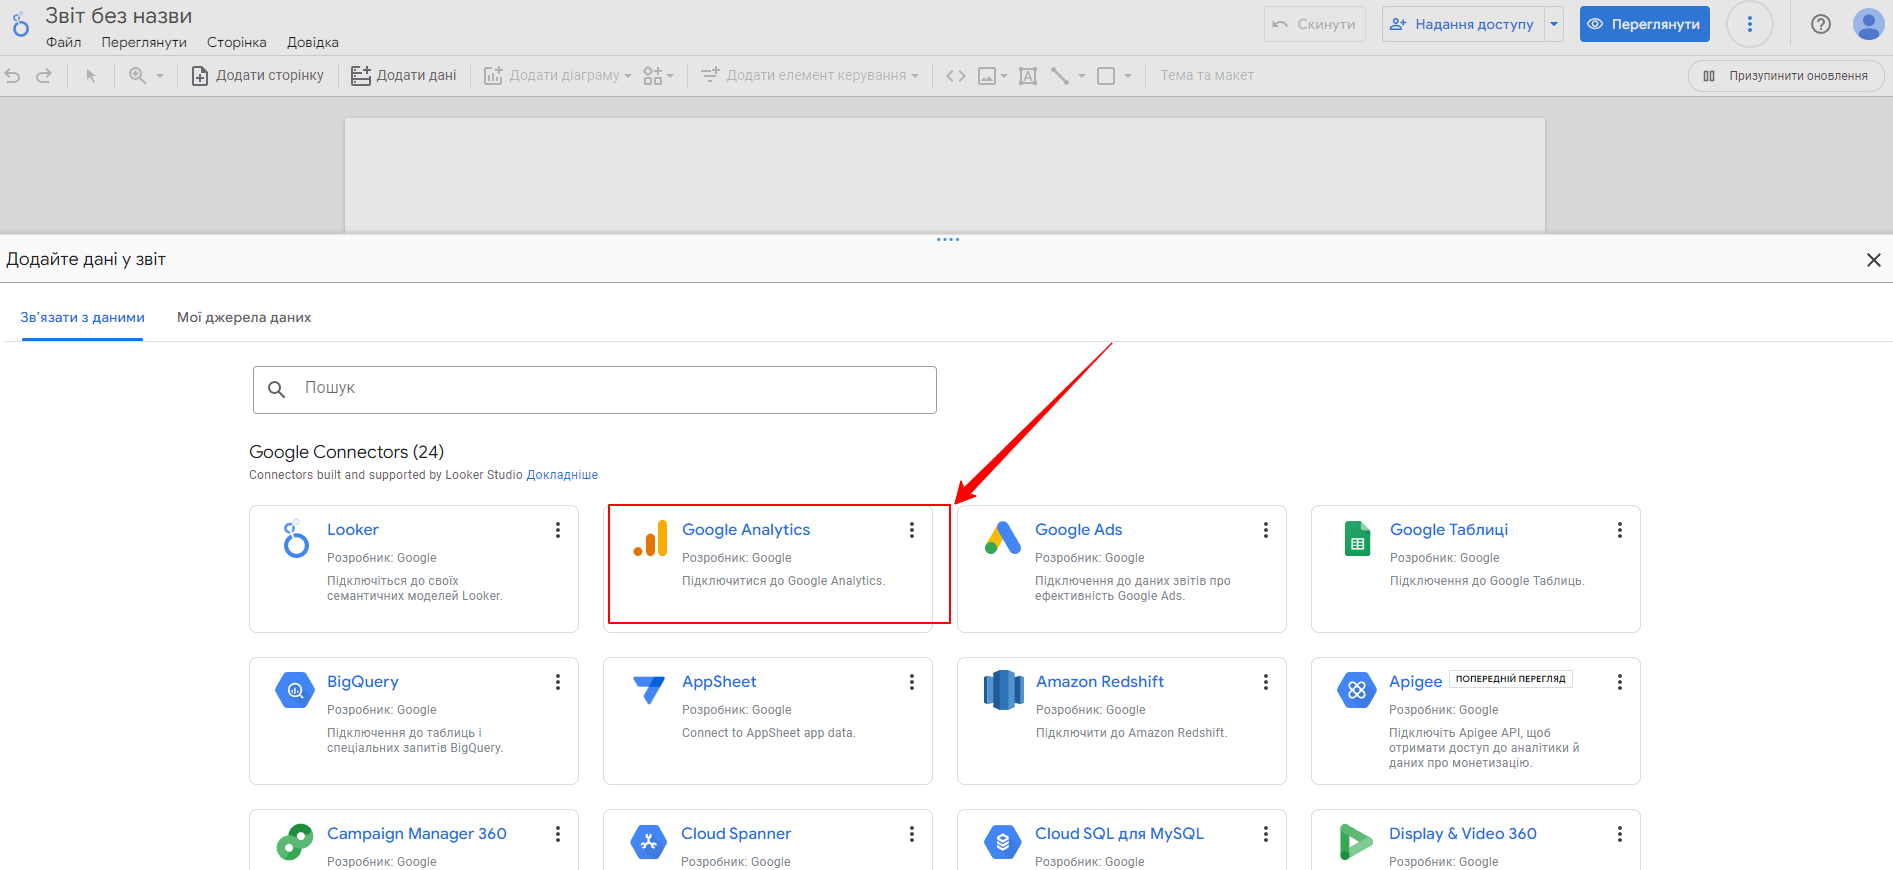Open more options for Looker connector

558,530
